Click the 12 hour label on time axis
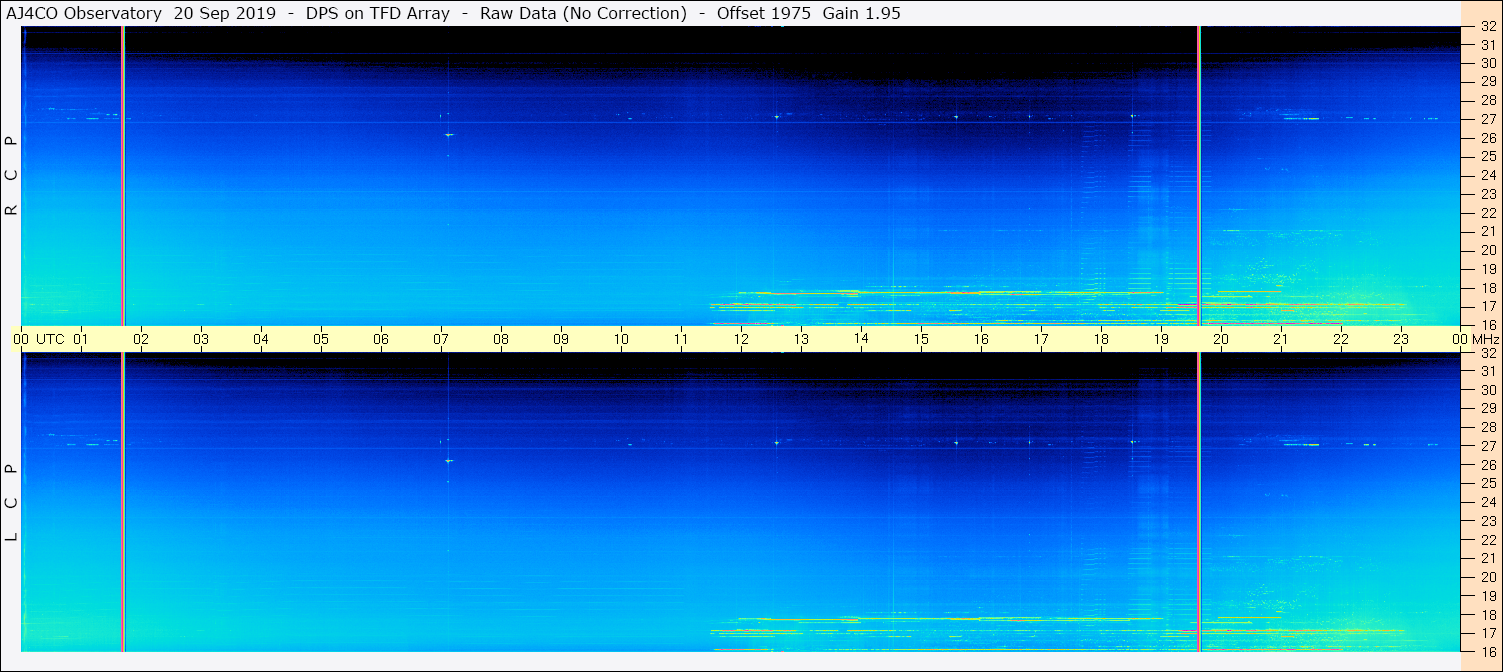This screenshot has height=672, width=1503. (x=741, y=339)
